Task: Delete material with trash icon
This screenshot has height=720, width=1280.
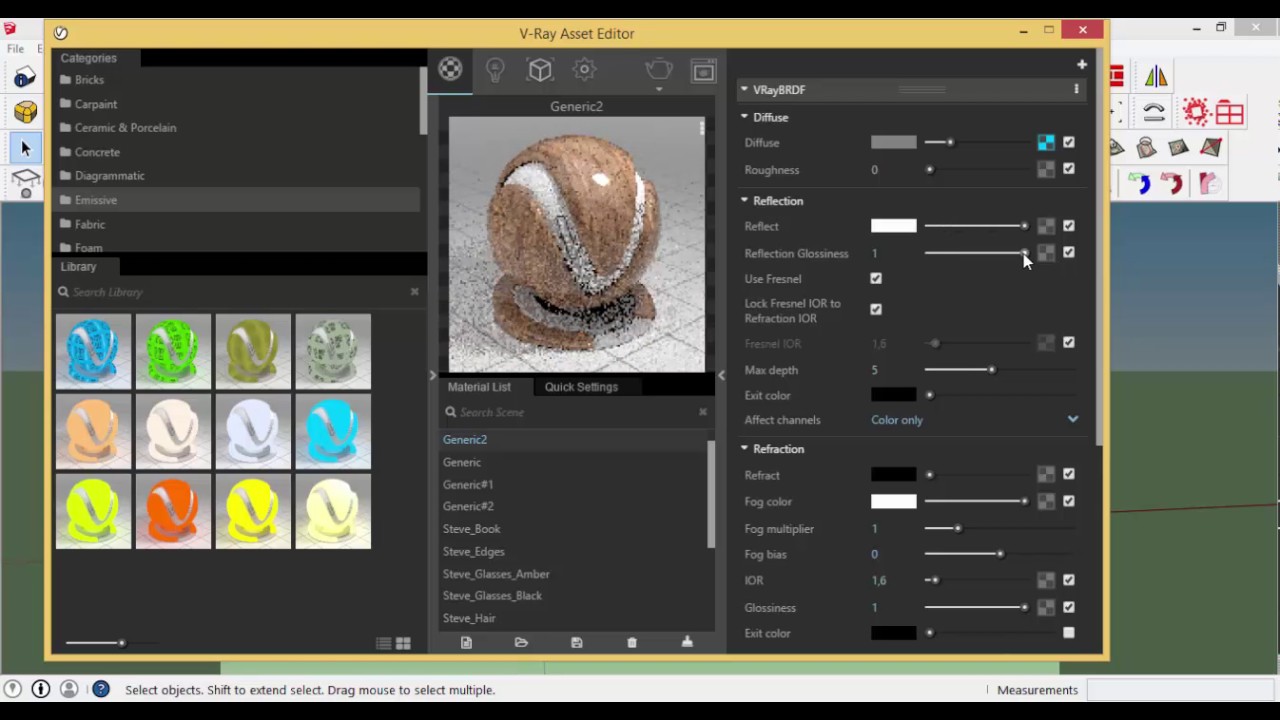Action: pos(632,643)
